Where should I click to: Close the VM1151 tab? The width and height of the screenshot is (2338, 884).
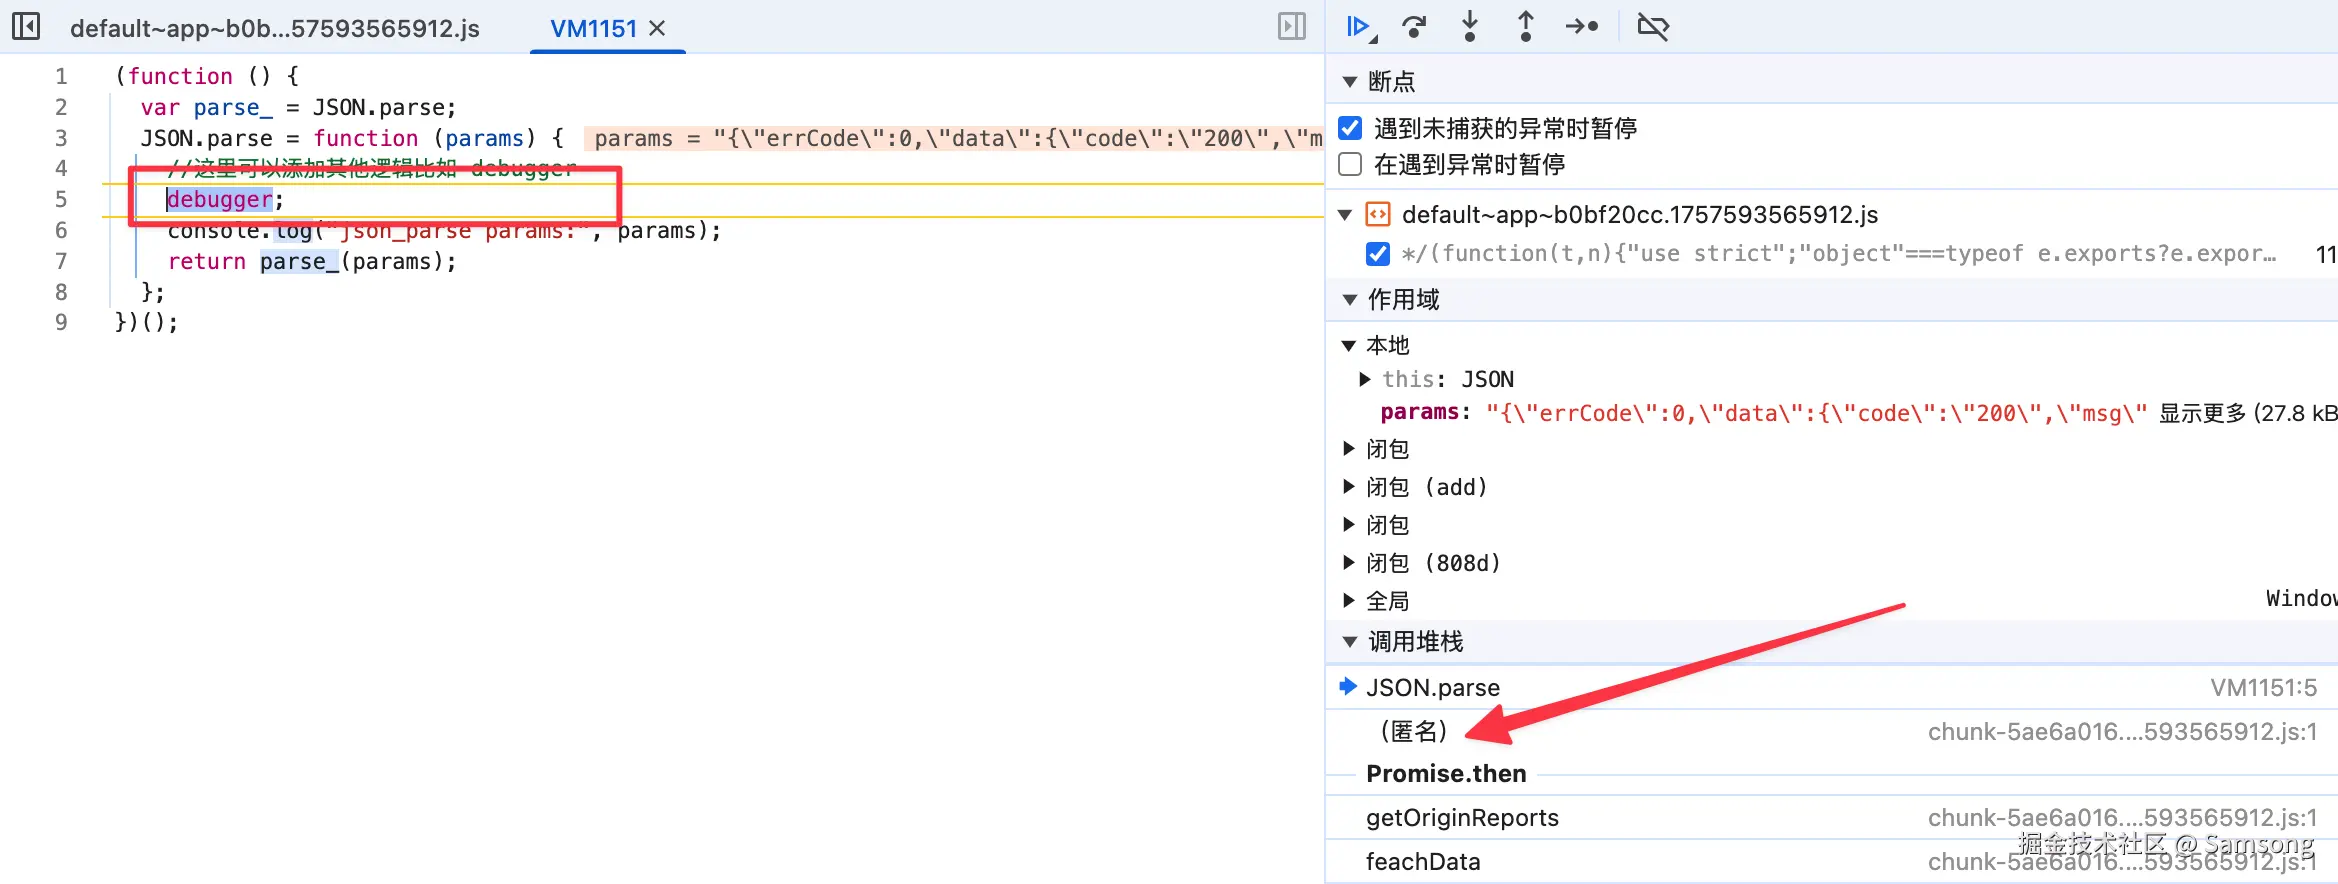pos(657,28)
